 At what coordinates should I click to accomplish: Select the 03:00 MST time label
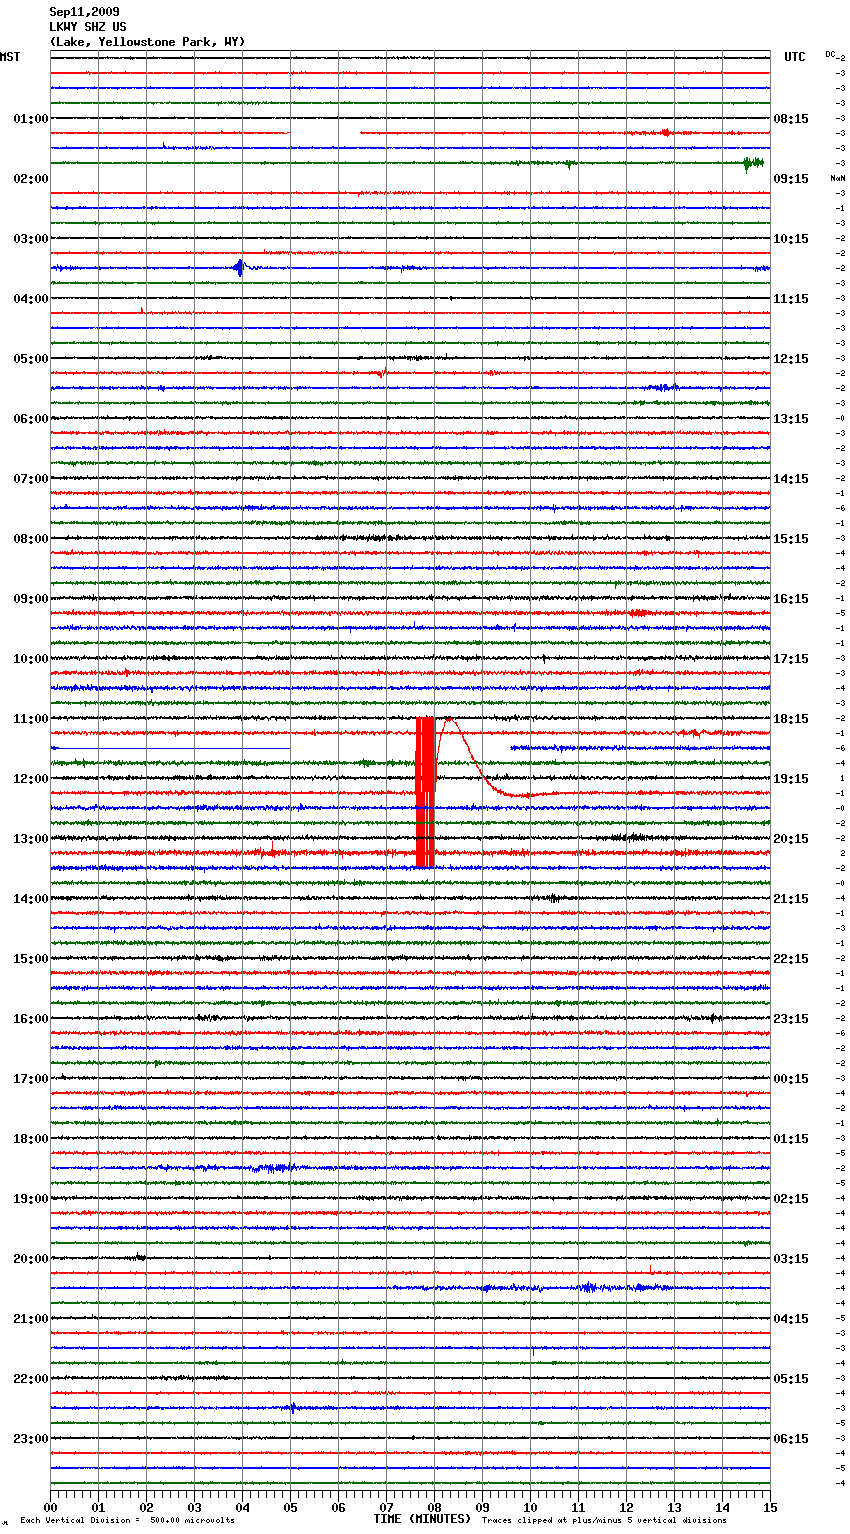point(31,239)
